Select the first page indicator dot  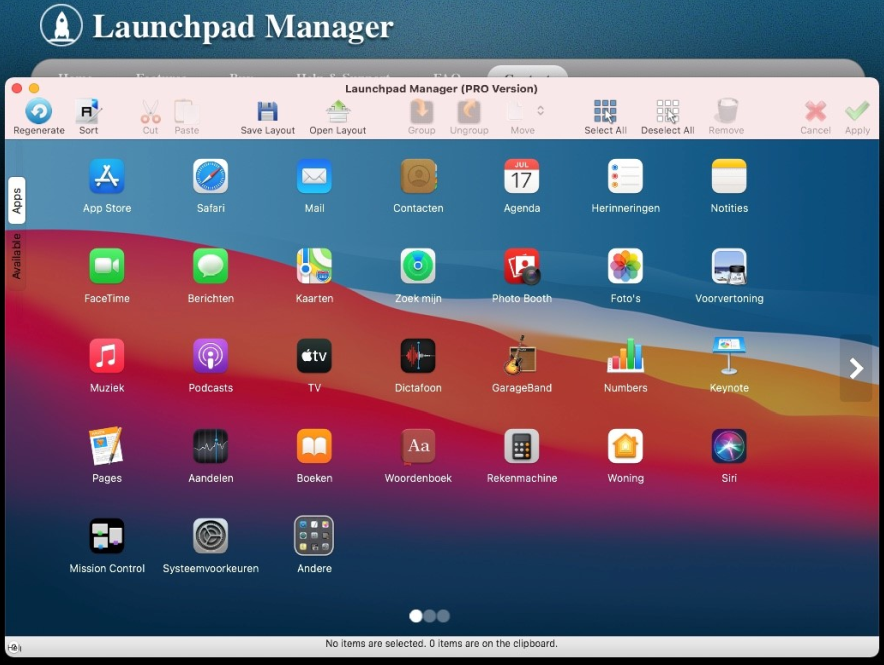coord(416,616)
